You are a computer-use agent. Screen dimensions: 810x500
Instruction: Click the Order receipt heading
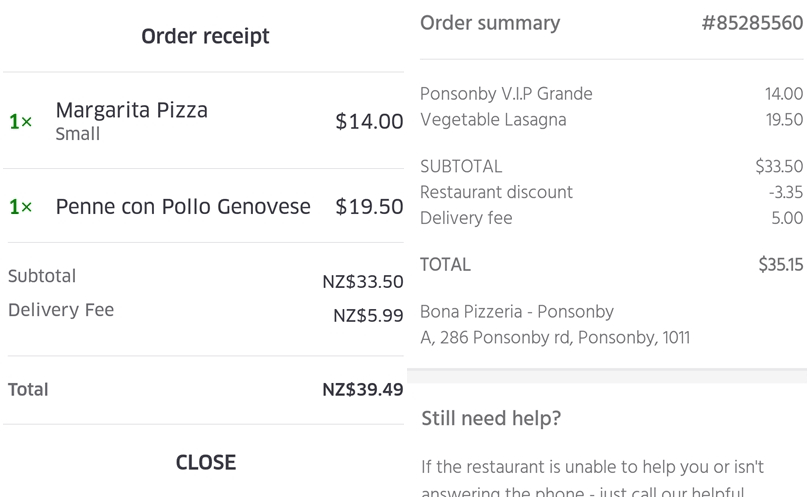[205, 37]
